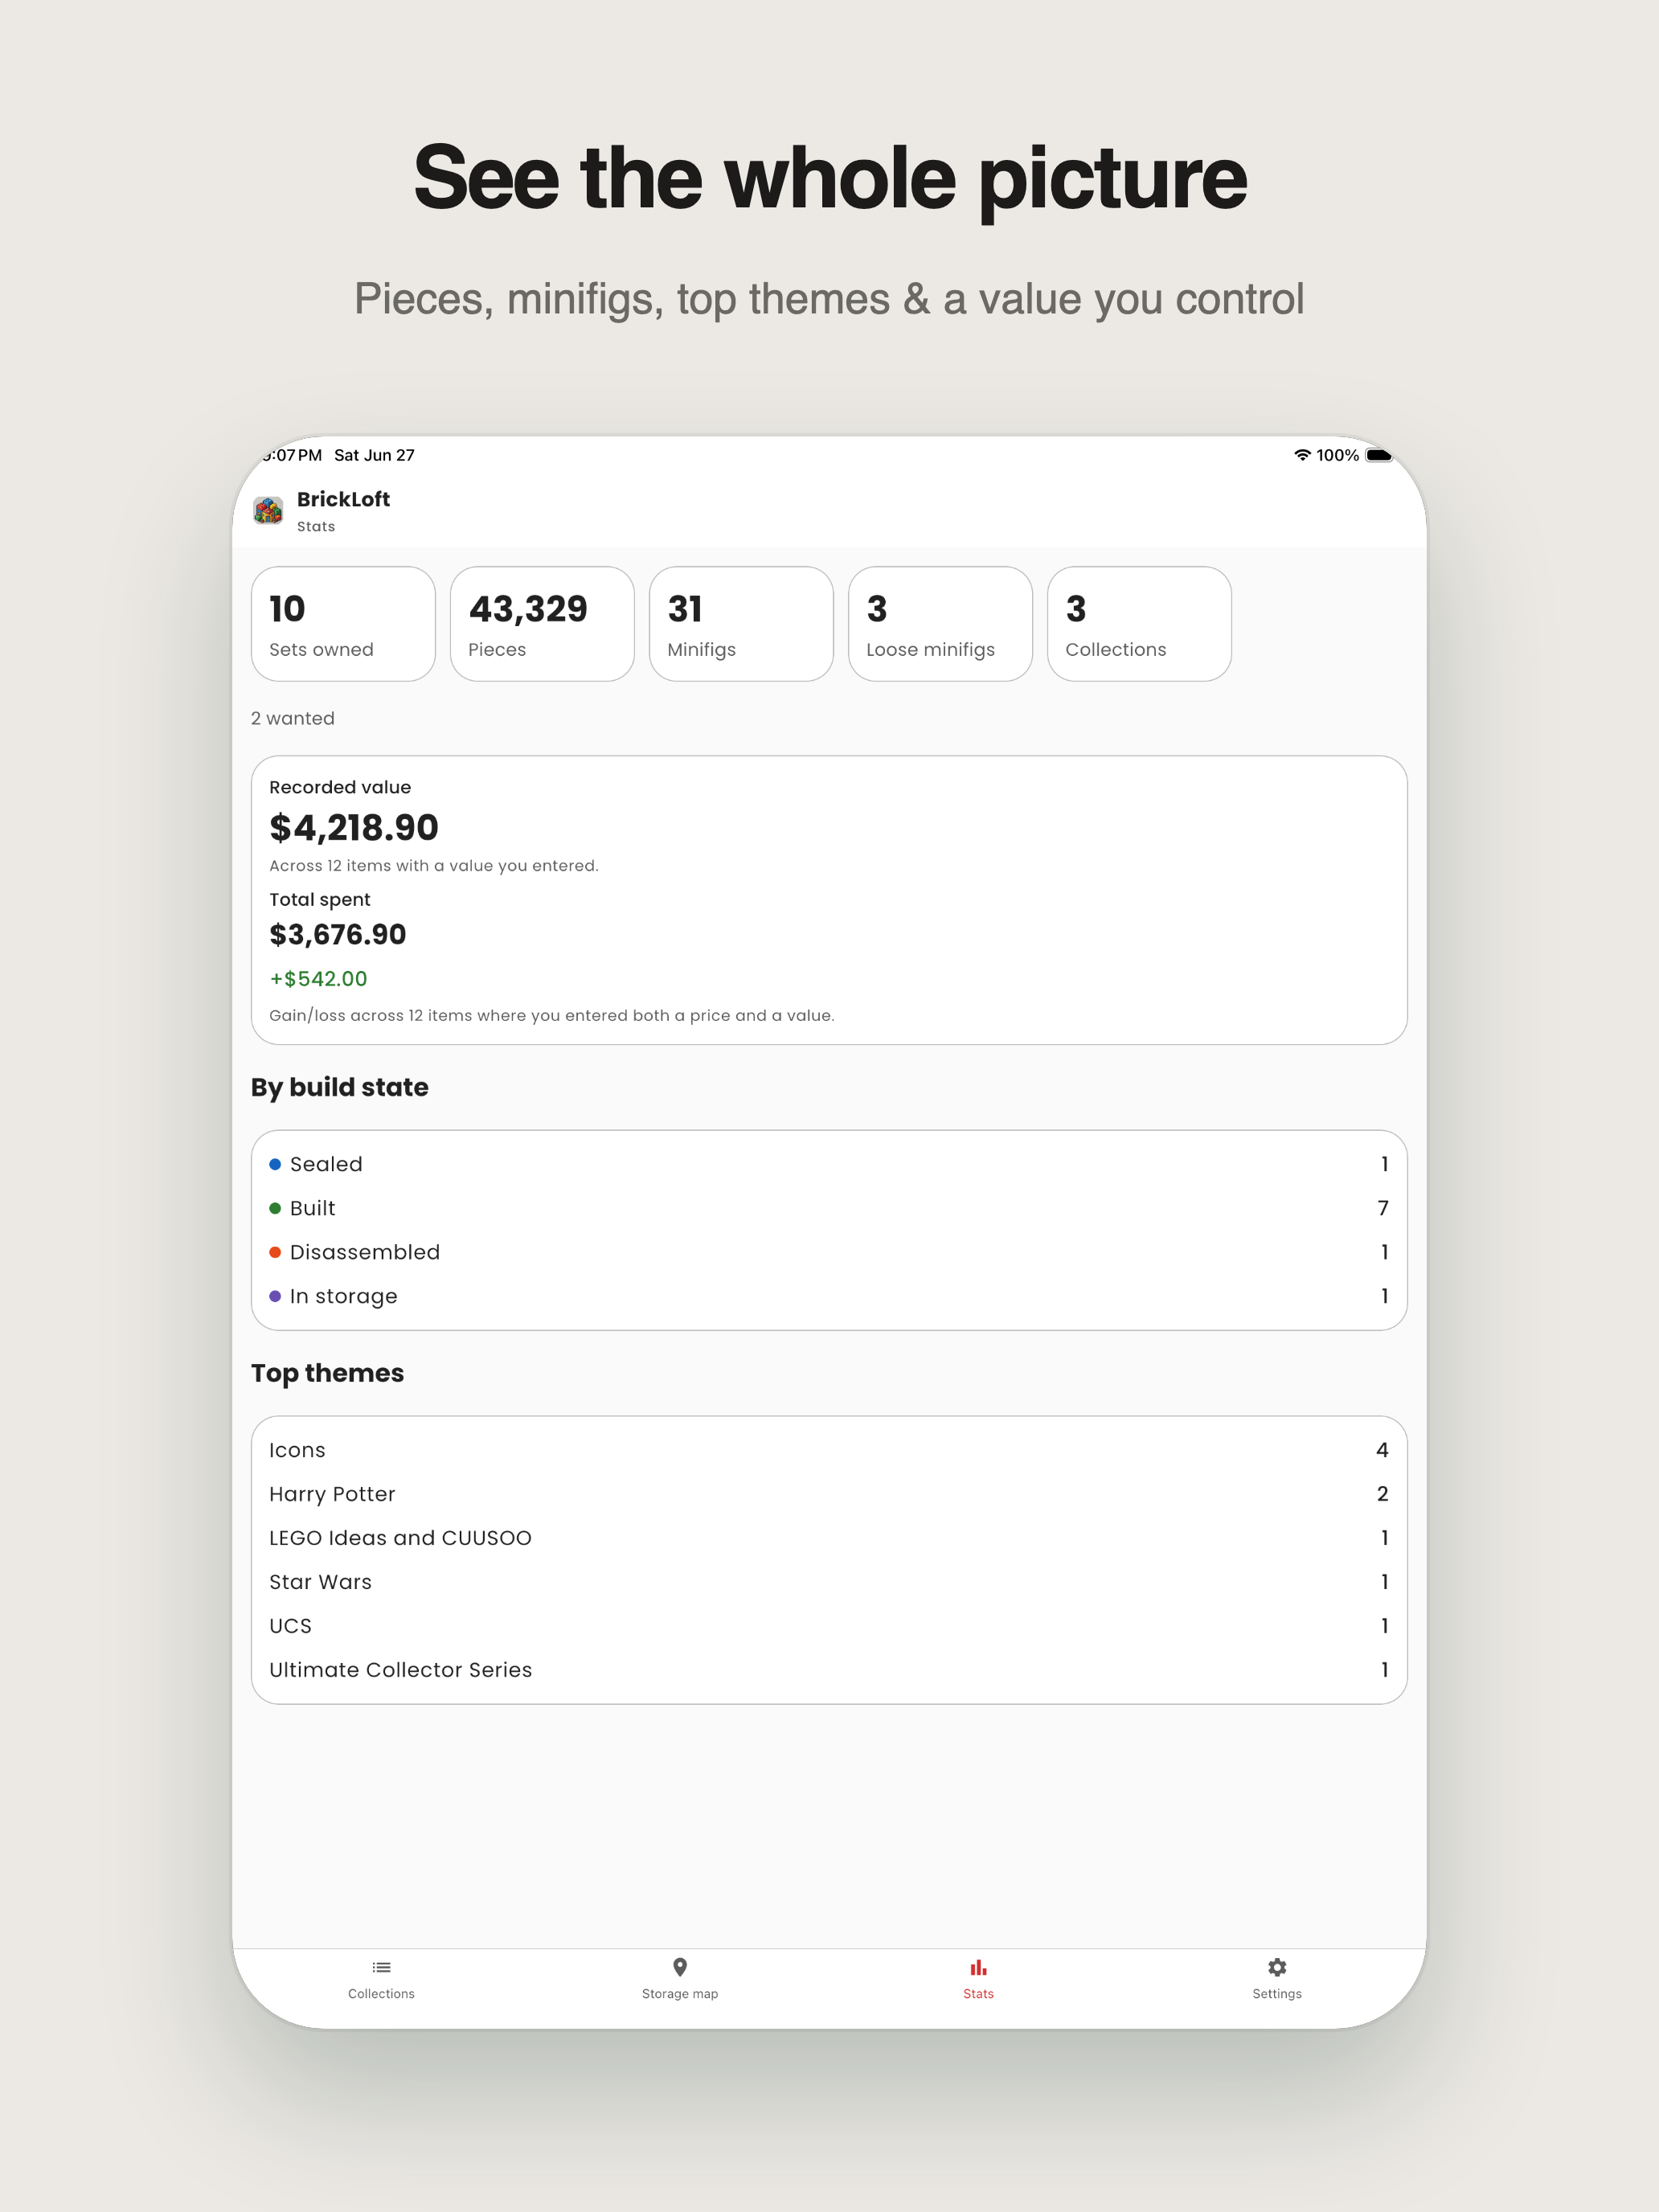Open the Storage map pin icon
The width and height of the screenshot is (1659, 2212).
point(680,1967)
